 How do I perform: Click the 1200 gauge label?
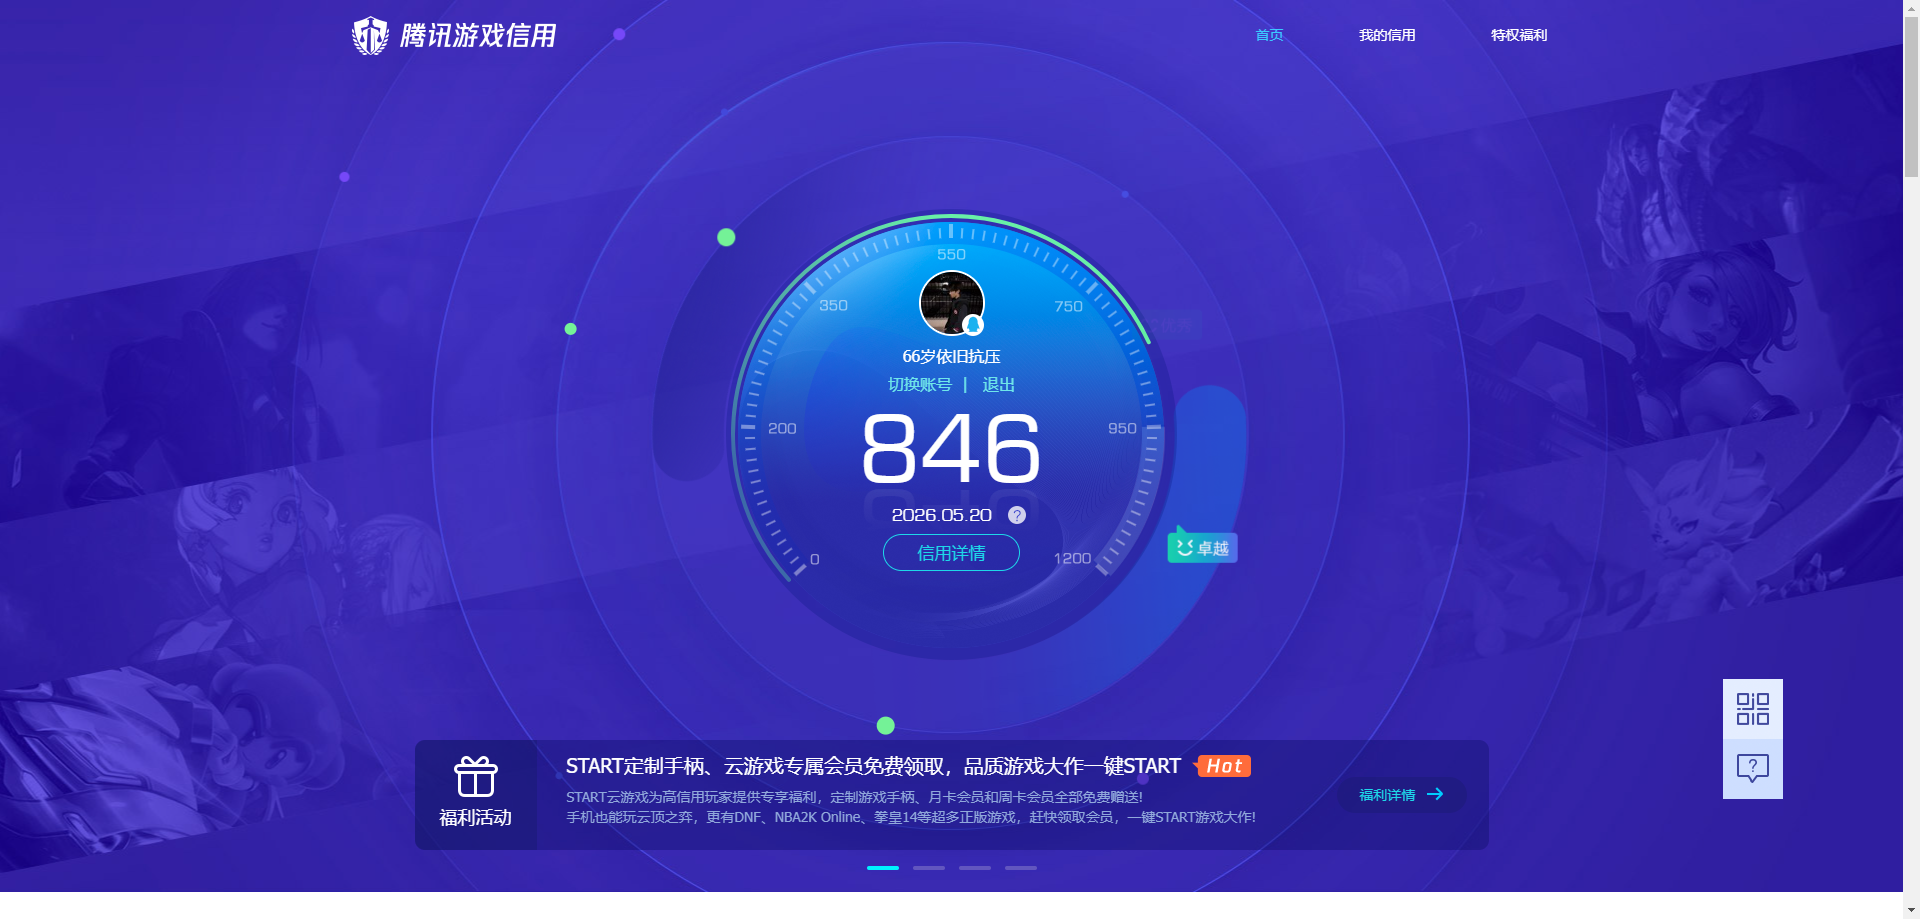pos(1072,559)
